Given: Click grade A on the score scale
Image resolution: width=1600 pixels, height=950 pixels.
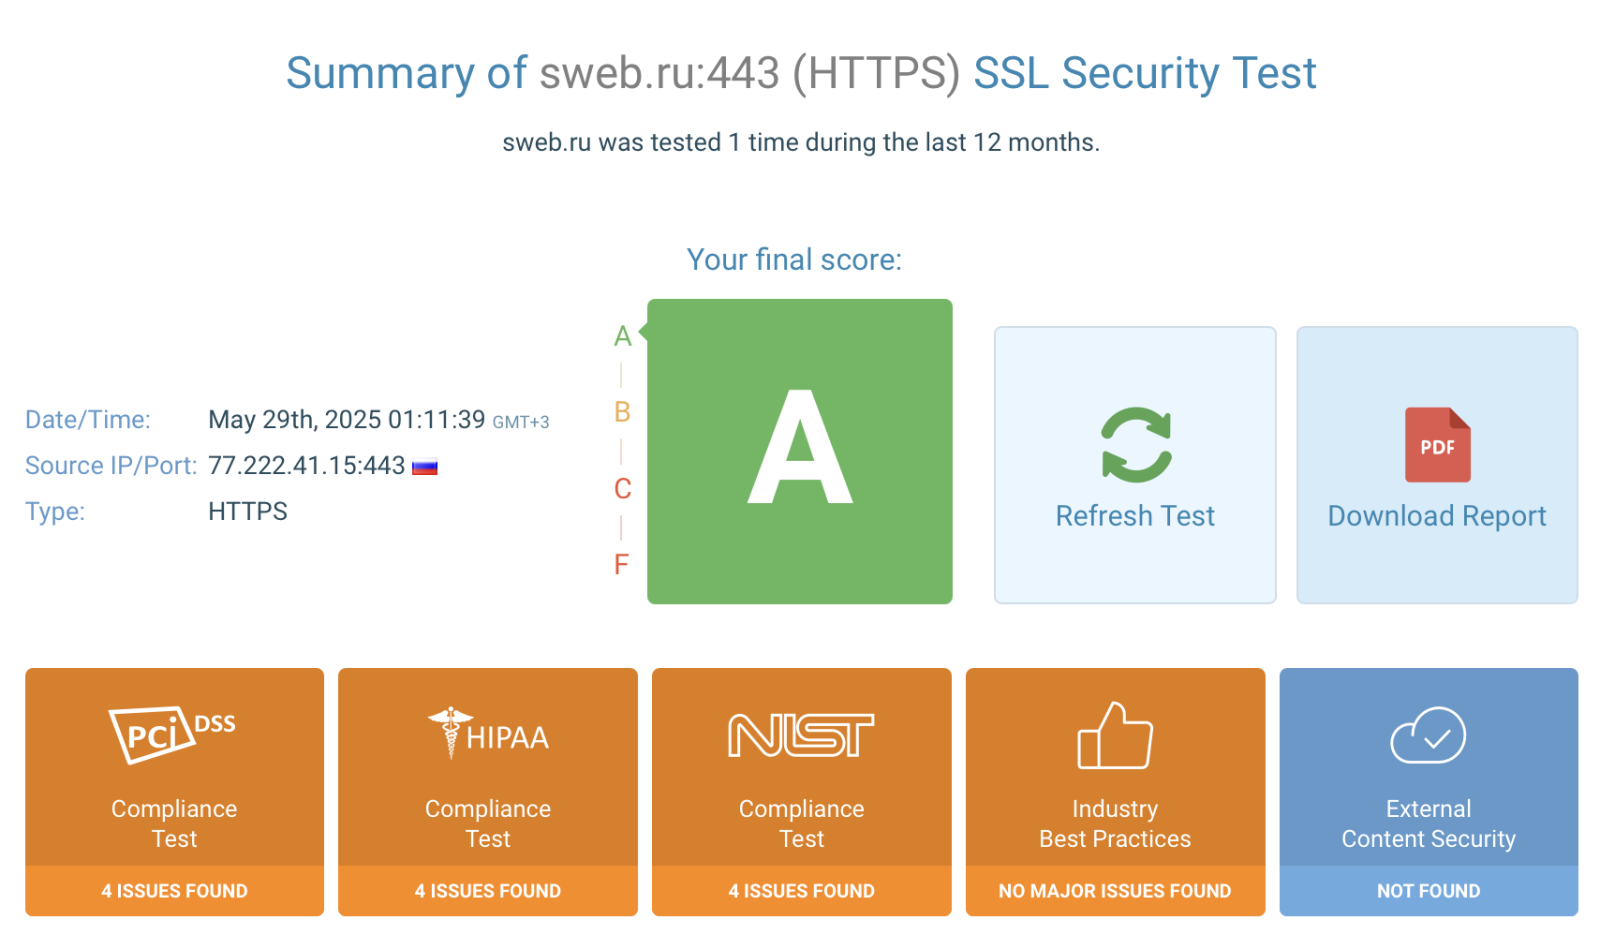Looking at the screenshot, I should [622, 336].
